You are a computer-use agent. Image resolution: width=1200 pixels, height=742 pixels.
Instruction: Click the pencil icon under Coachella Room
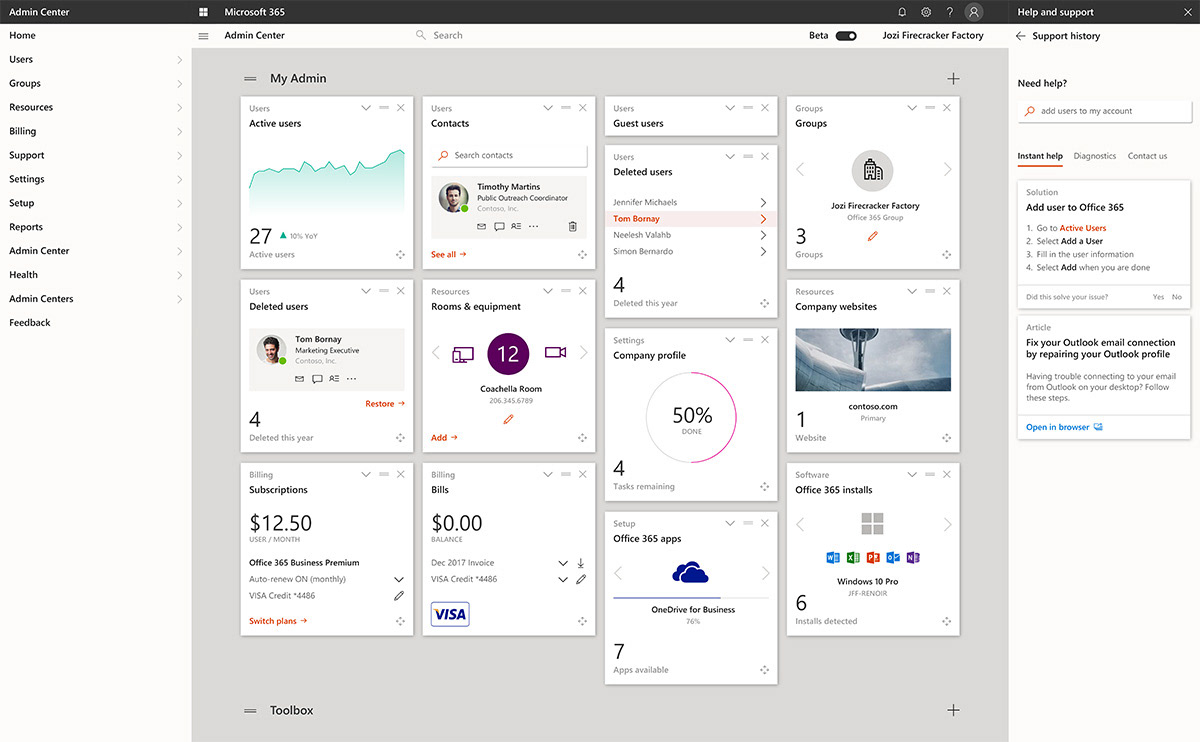coord(508,420)
